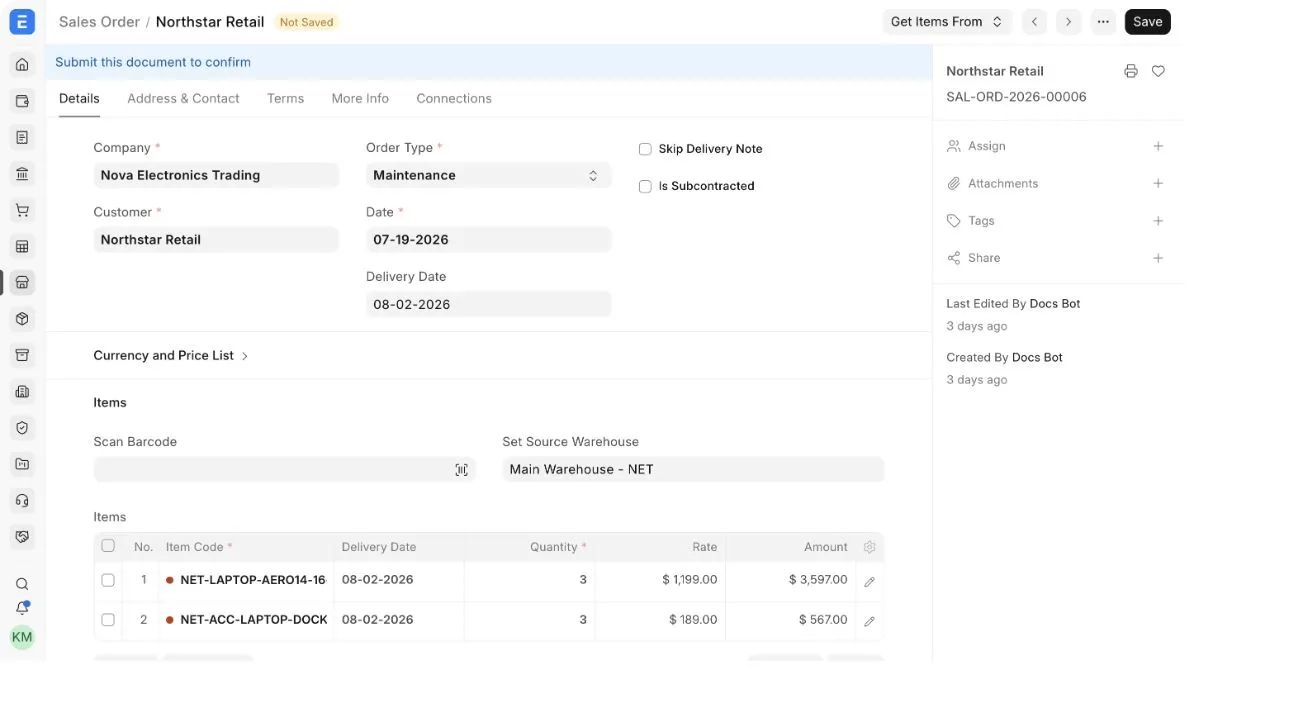Click the shield quality icon in sidebar
This screenshot has height=727, width=1303.
tap(22, 428)
